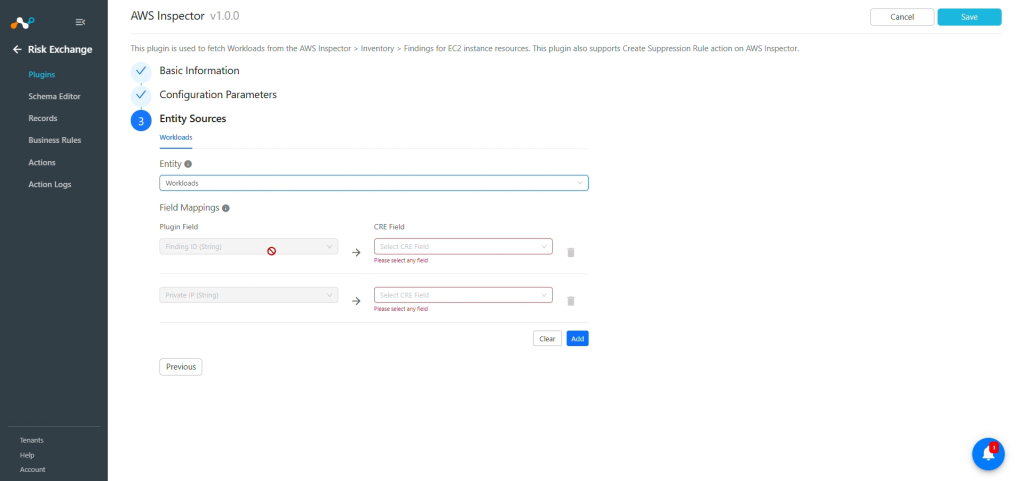Click the Netskope logo in the sidebar
The height and width of the screenshot is (481, 1024).
pos(22,23)
